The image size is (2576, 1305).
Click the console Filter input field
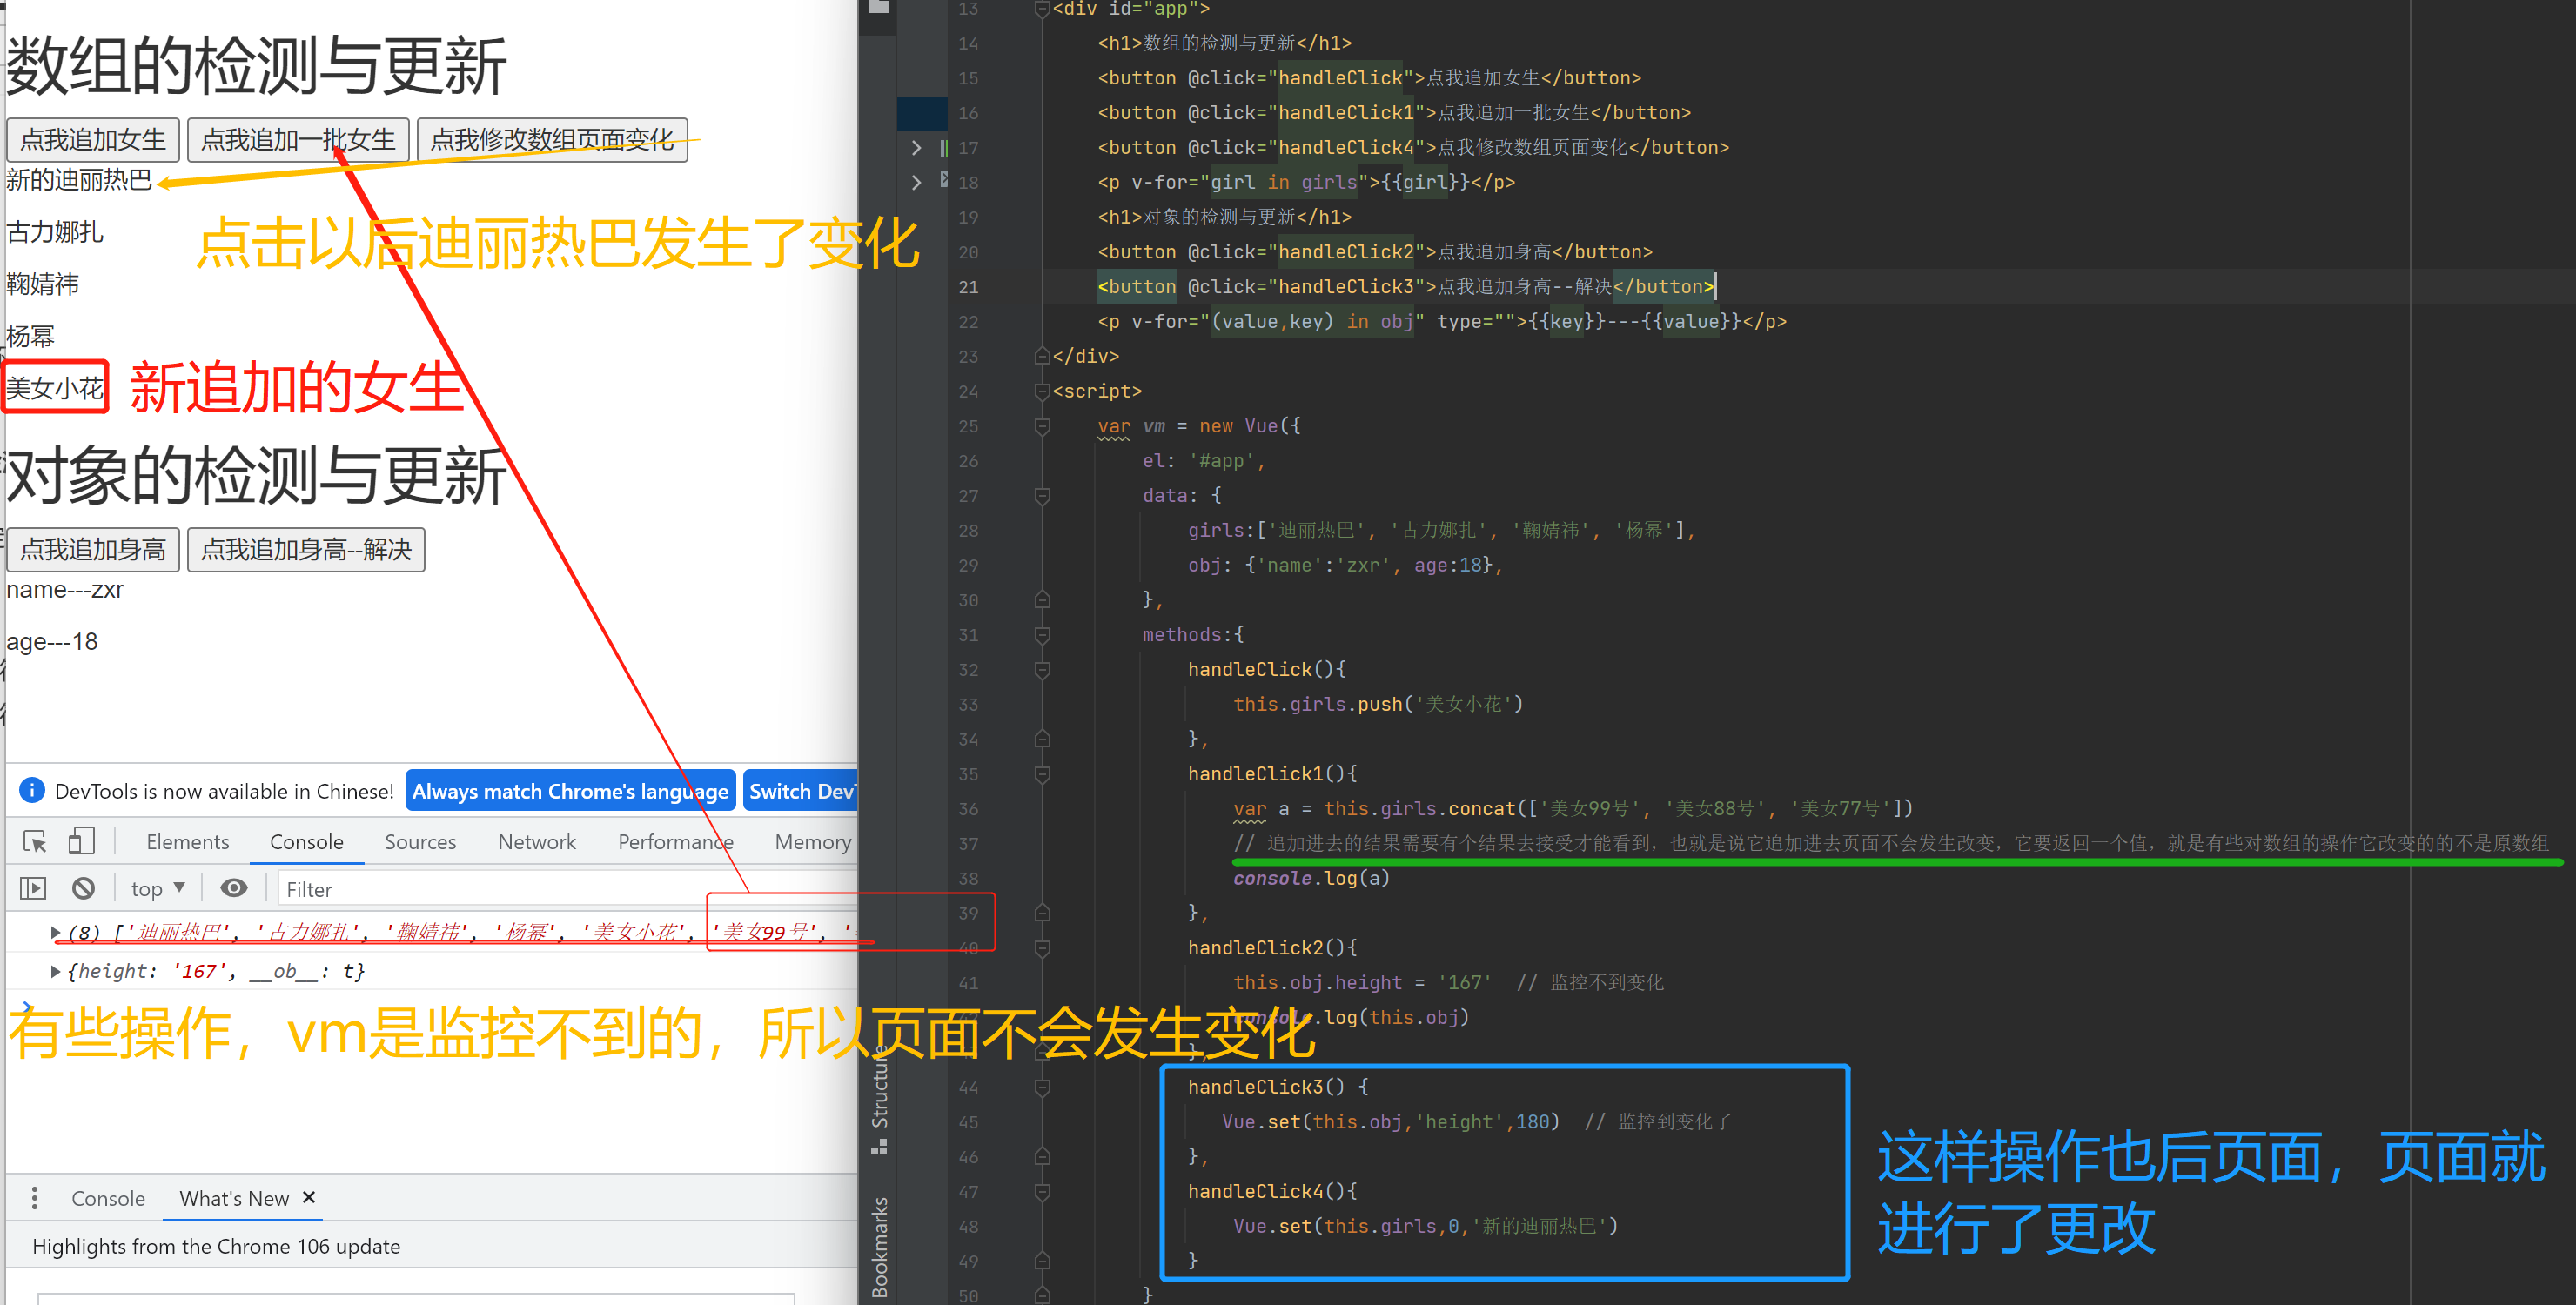[x=560, y=889]
